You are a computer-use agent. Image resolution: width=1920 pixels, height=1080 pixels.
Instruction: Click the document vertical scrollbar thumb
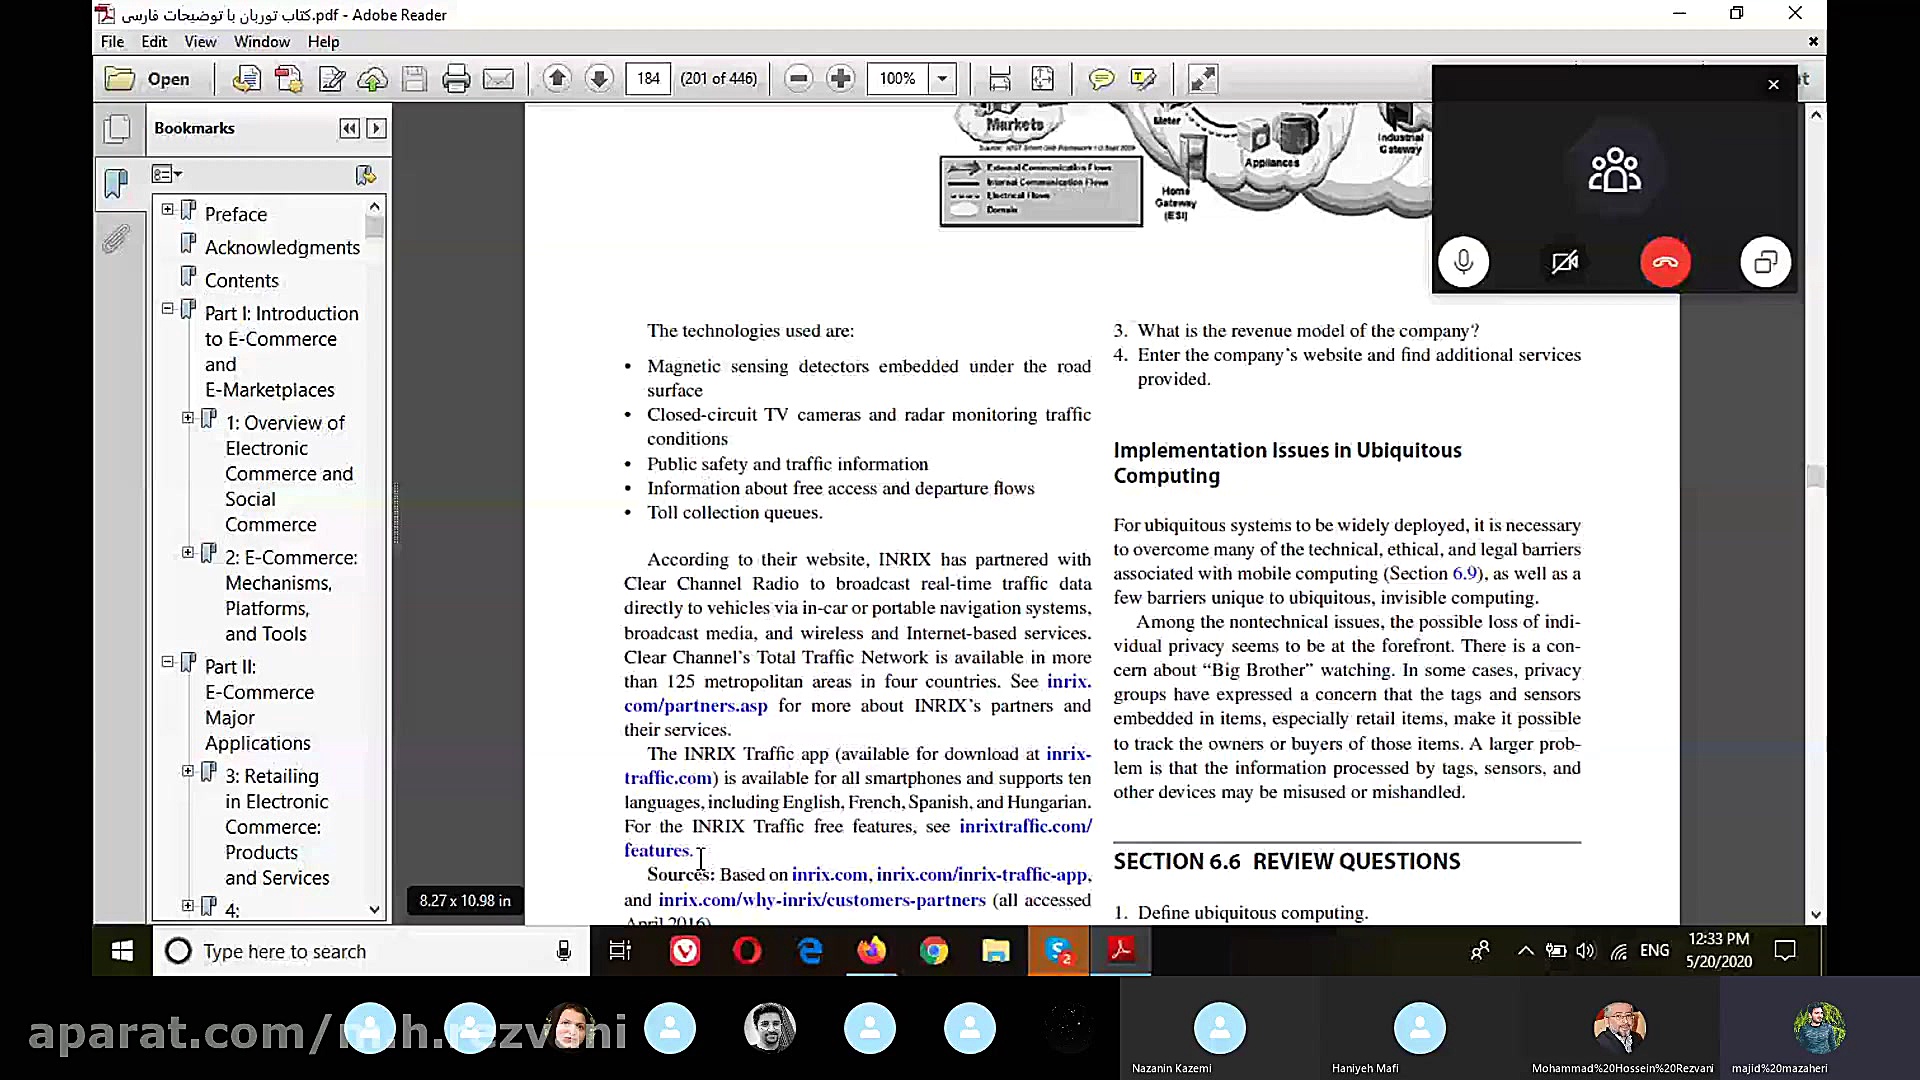pos(1816,477)
